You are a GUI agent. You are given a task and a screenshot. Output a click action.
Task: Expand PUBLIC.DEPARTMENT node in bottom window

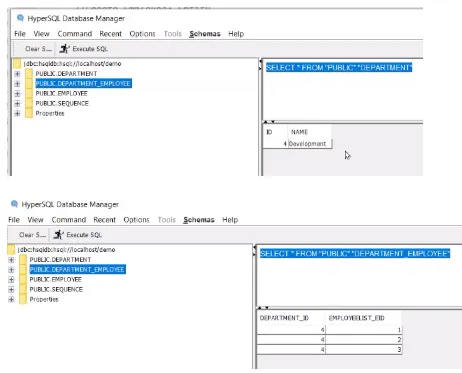[x=11, y=260]
